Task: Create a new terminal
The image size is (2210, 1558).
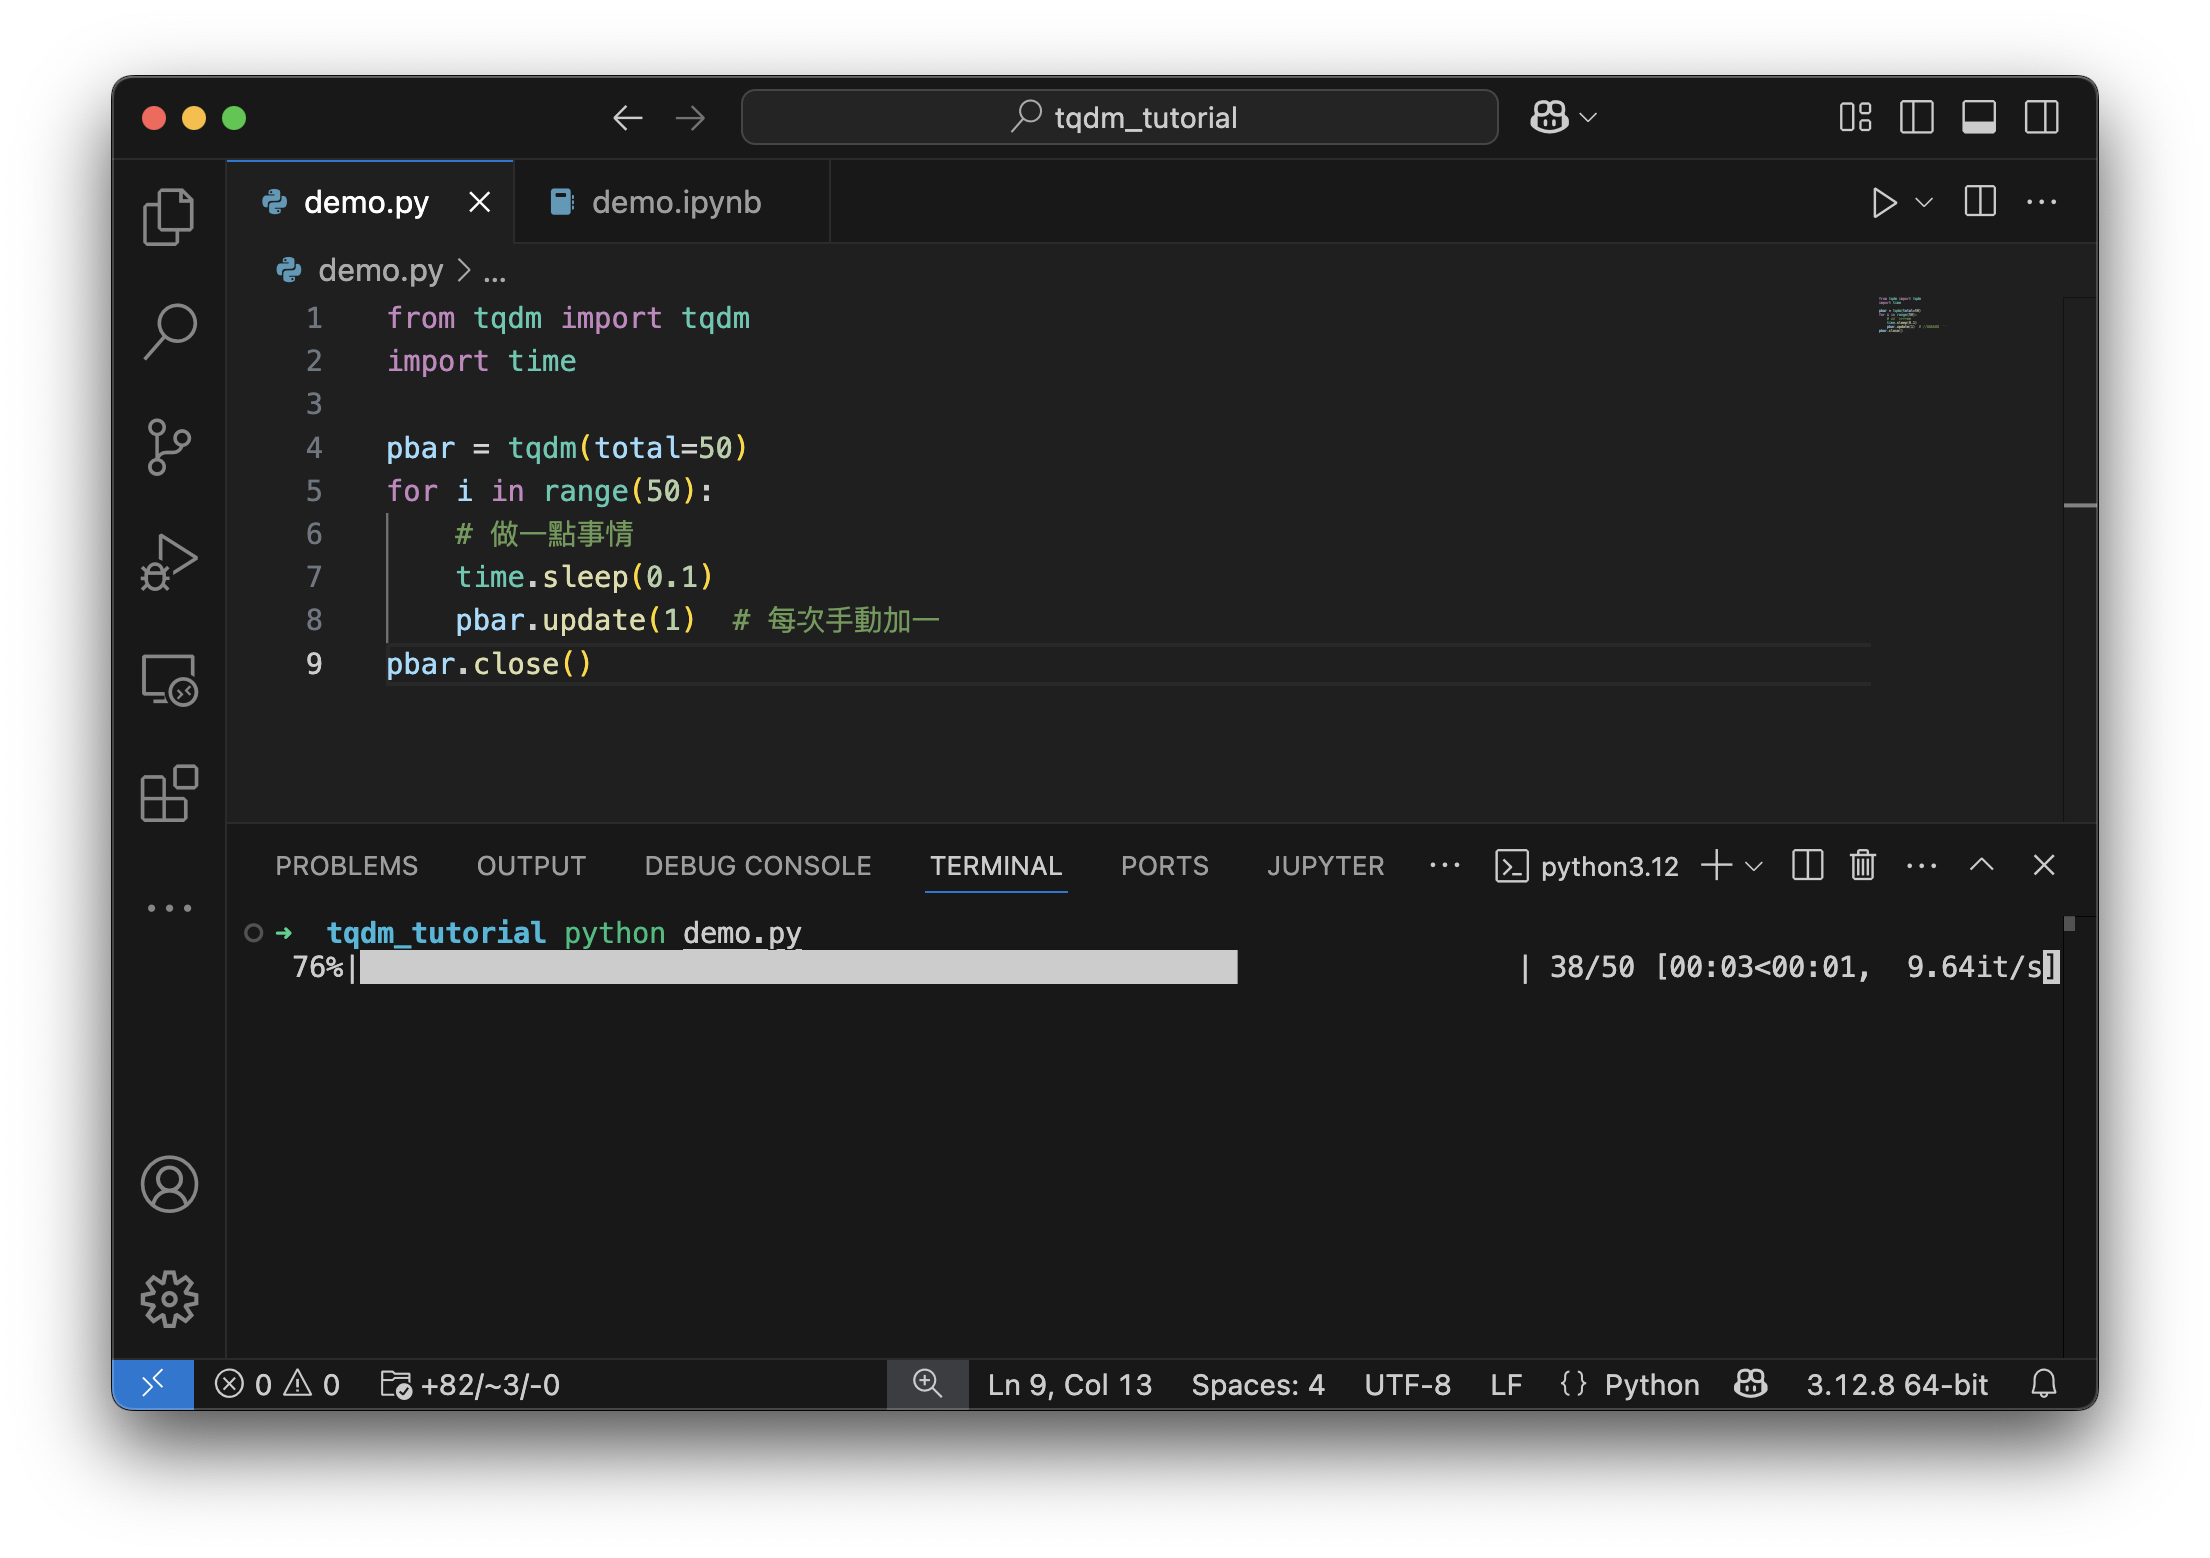Action: [1716, 865]
